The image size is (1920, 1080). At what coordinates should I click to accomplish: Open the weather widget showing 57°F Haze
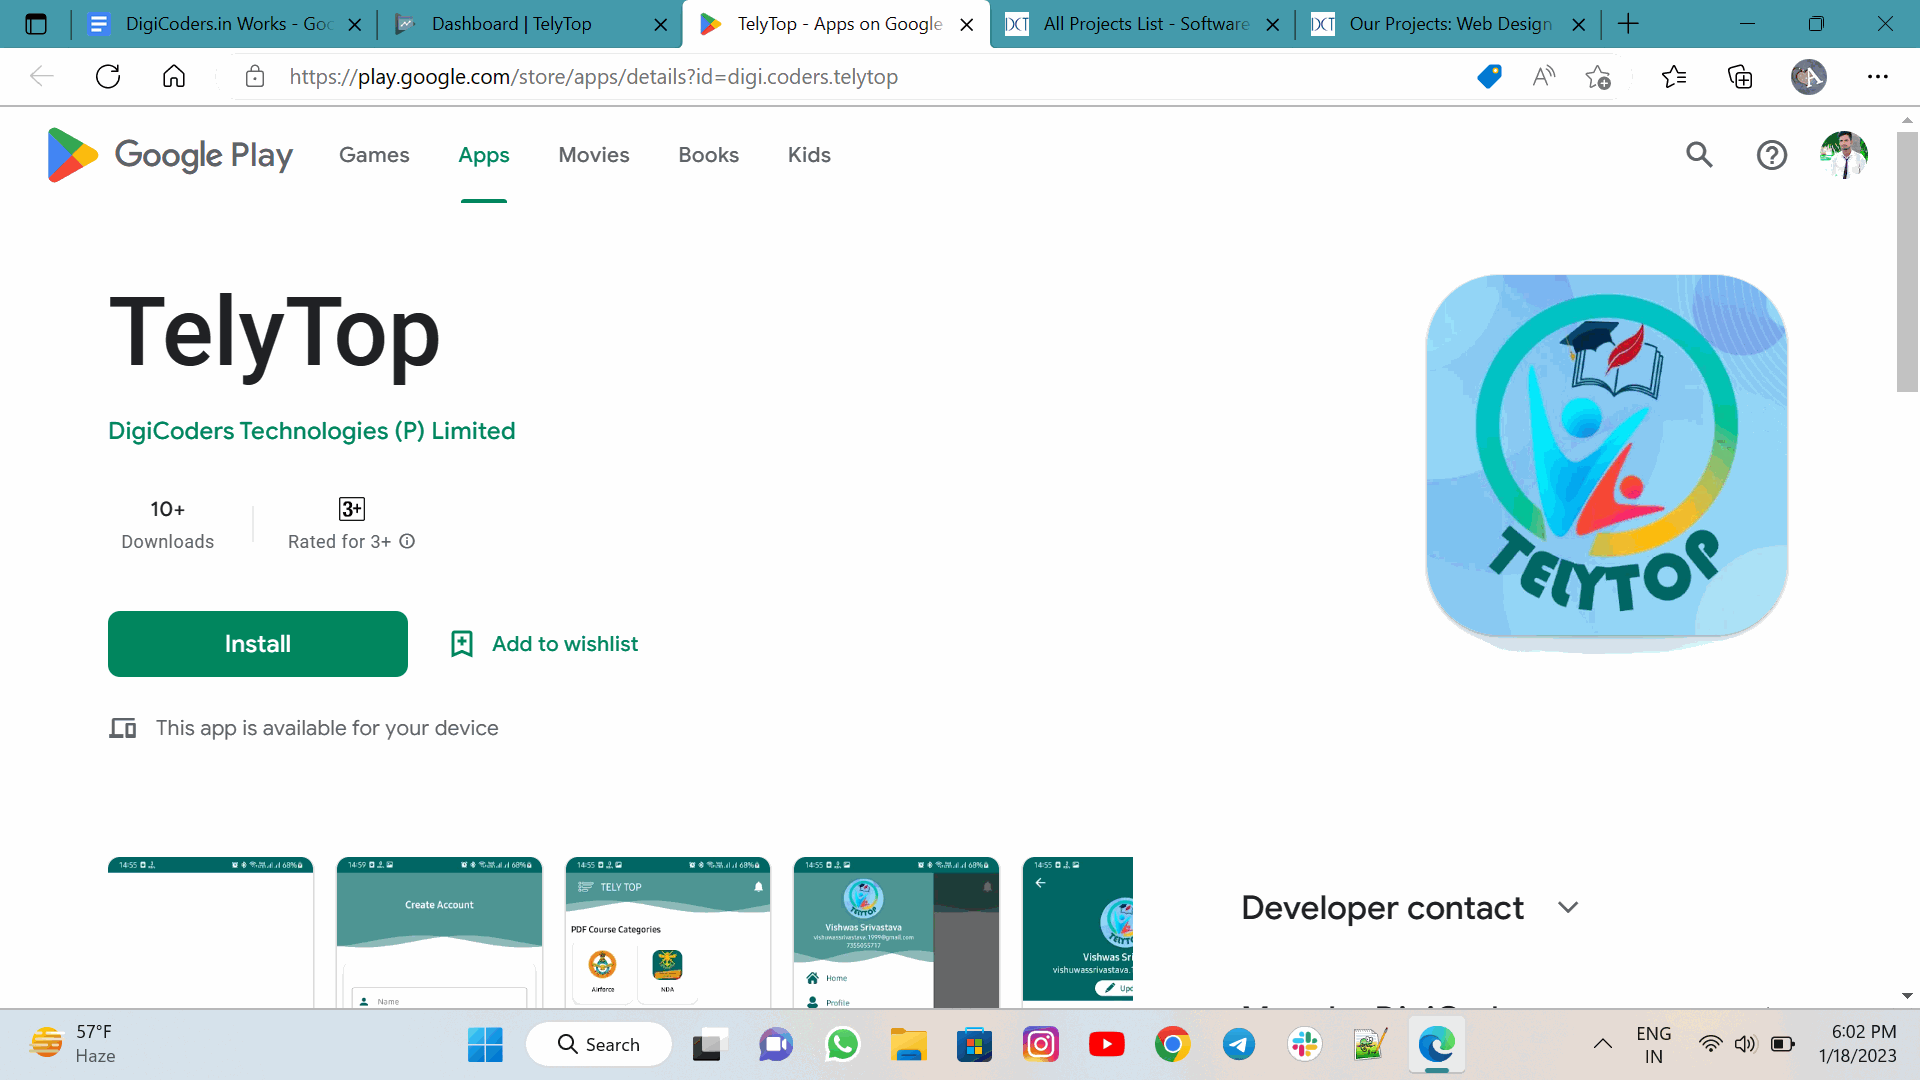[x=74, y=1044]
